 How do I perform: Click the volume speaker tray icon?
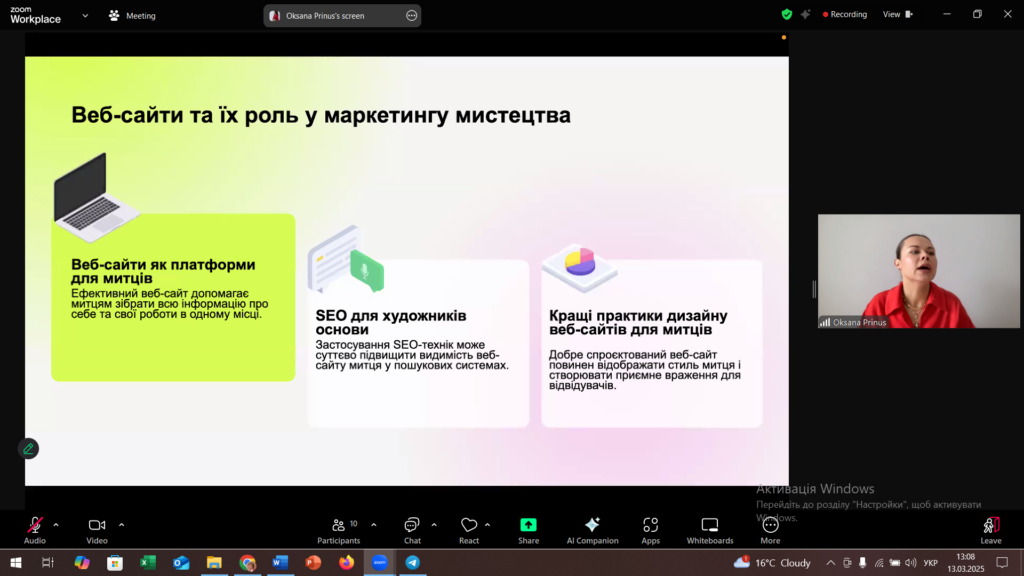[910, 562]
